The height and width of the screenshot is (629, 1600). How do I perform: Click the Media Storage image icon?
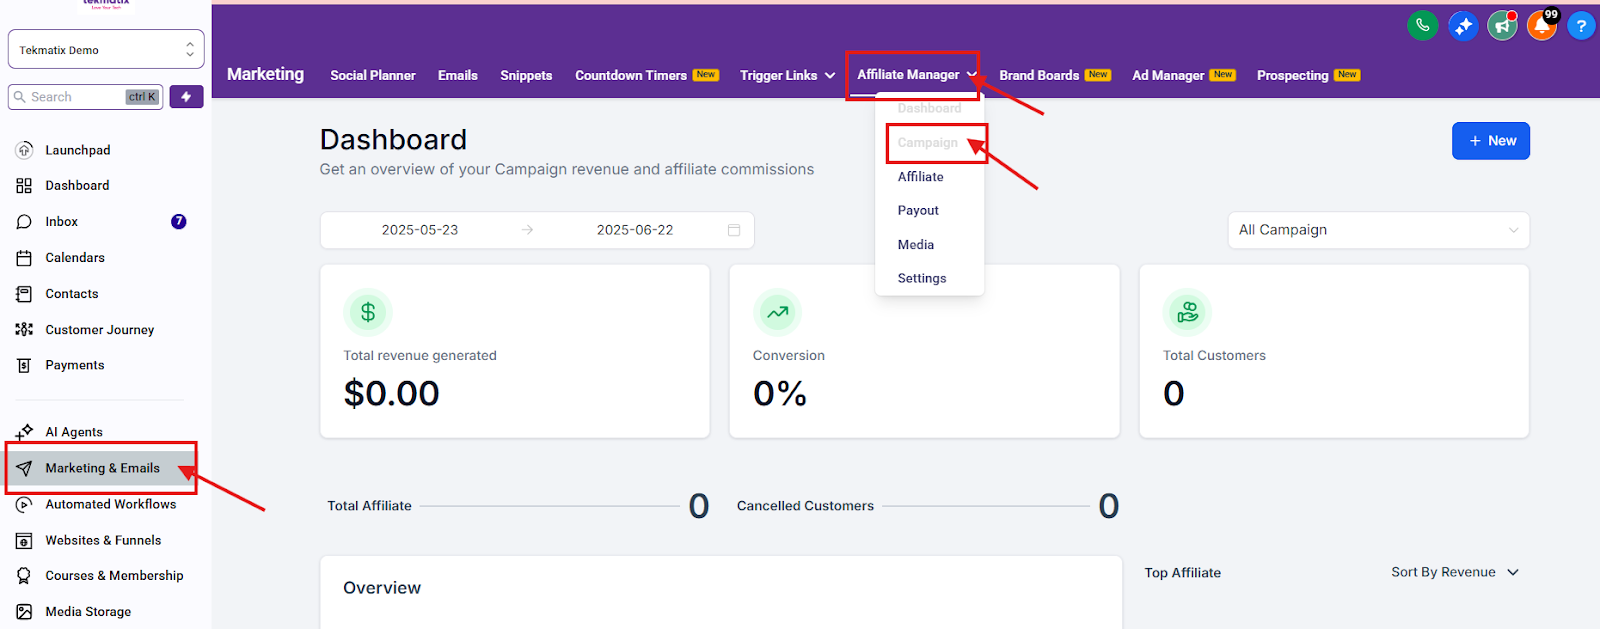tap(24, 612)
